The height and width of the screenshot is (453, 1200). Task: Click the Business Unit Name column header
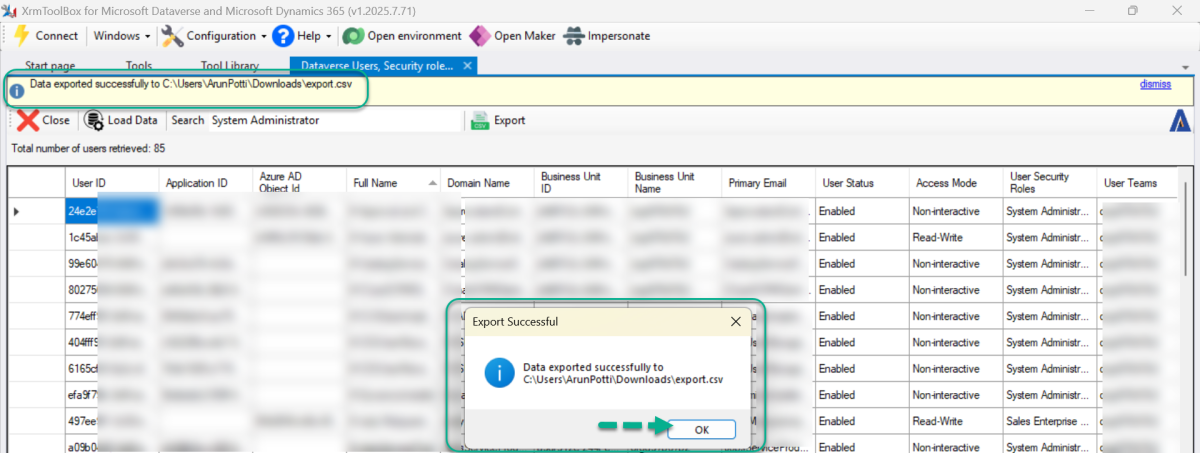click(676, 183)
